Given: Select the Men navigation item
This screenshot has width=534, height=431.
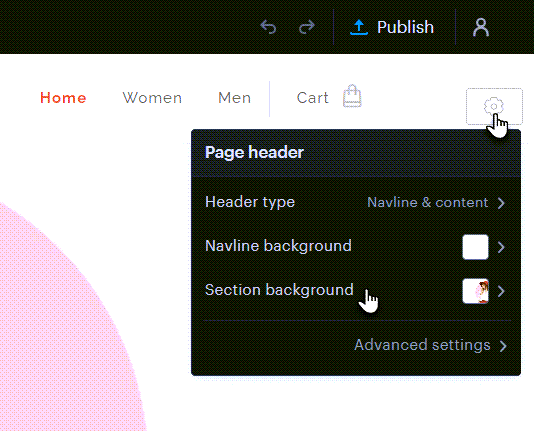Looking at the screenshot, I should pos(235,98).
